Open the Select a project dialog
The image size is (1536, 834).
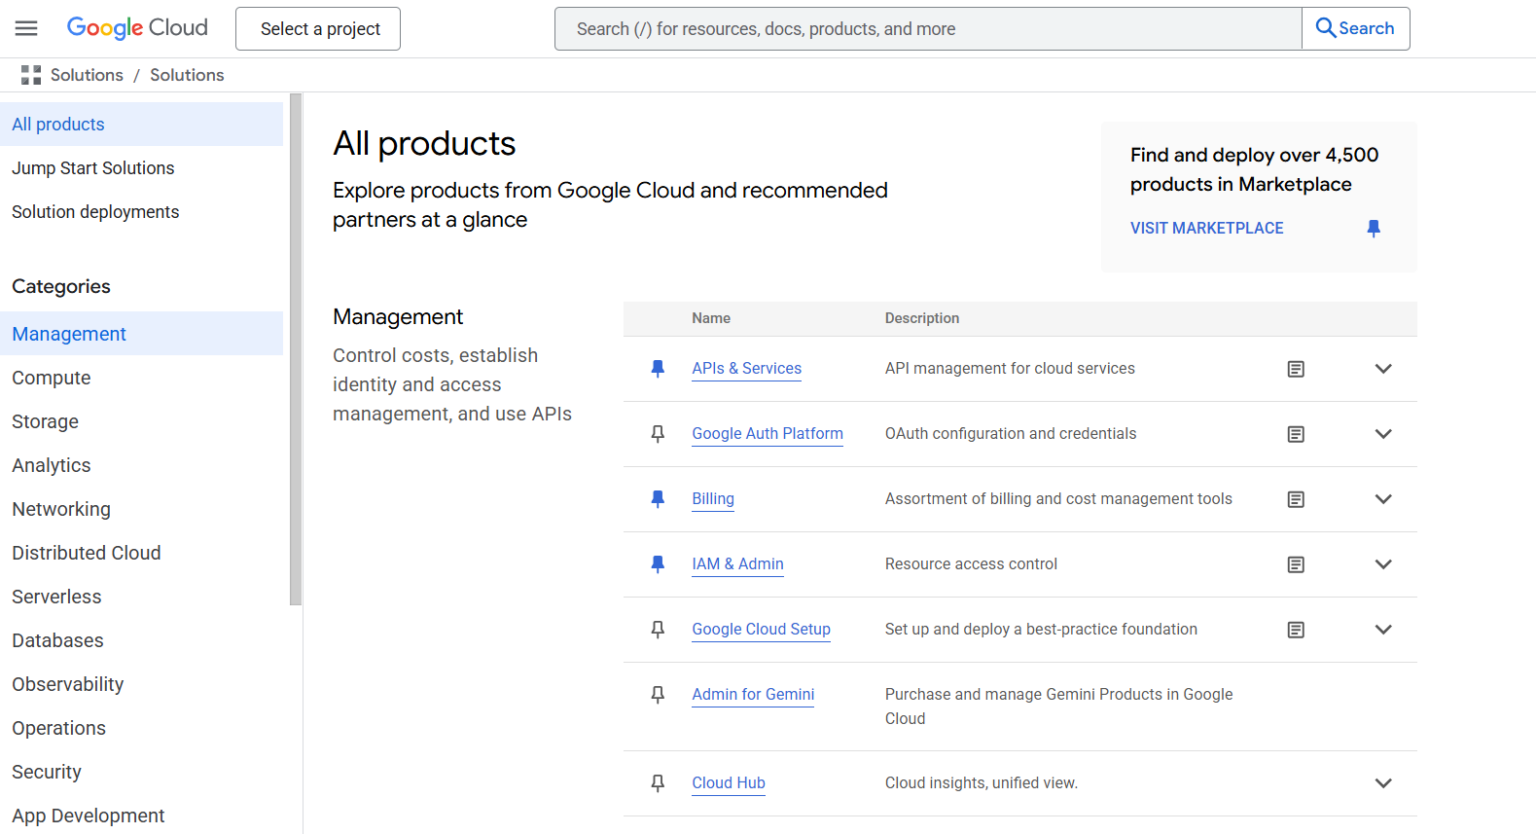pos(317,28)
